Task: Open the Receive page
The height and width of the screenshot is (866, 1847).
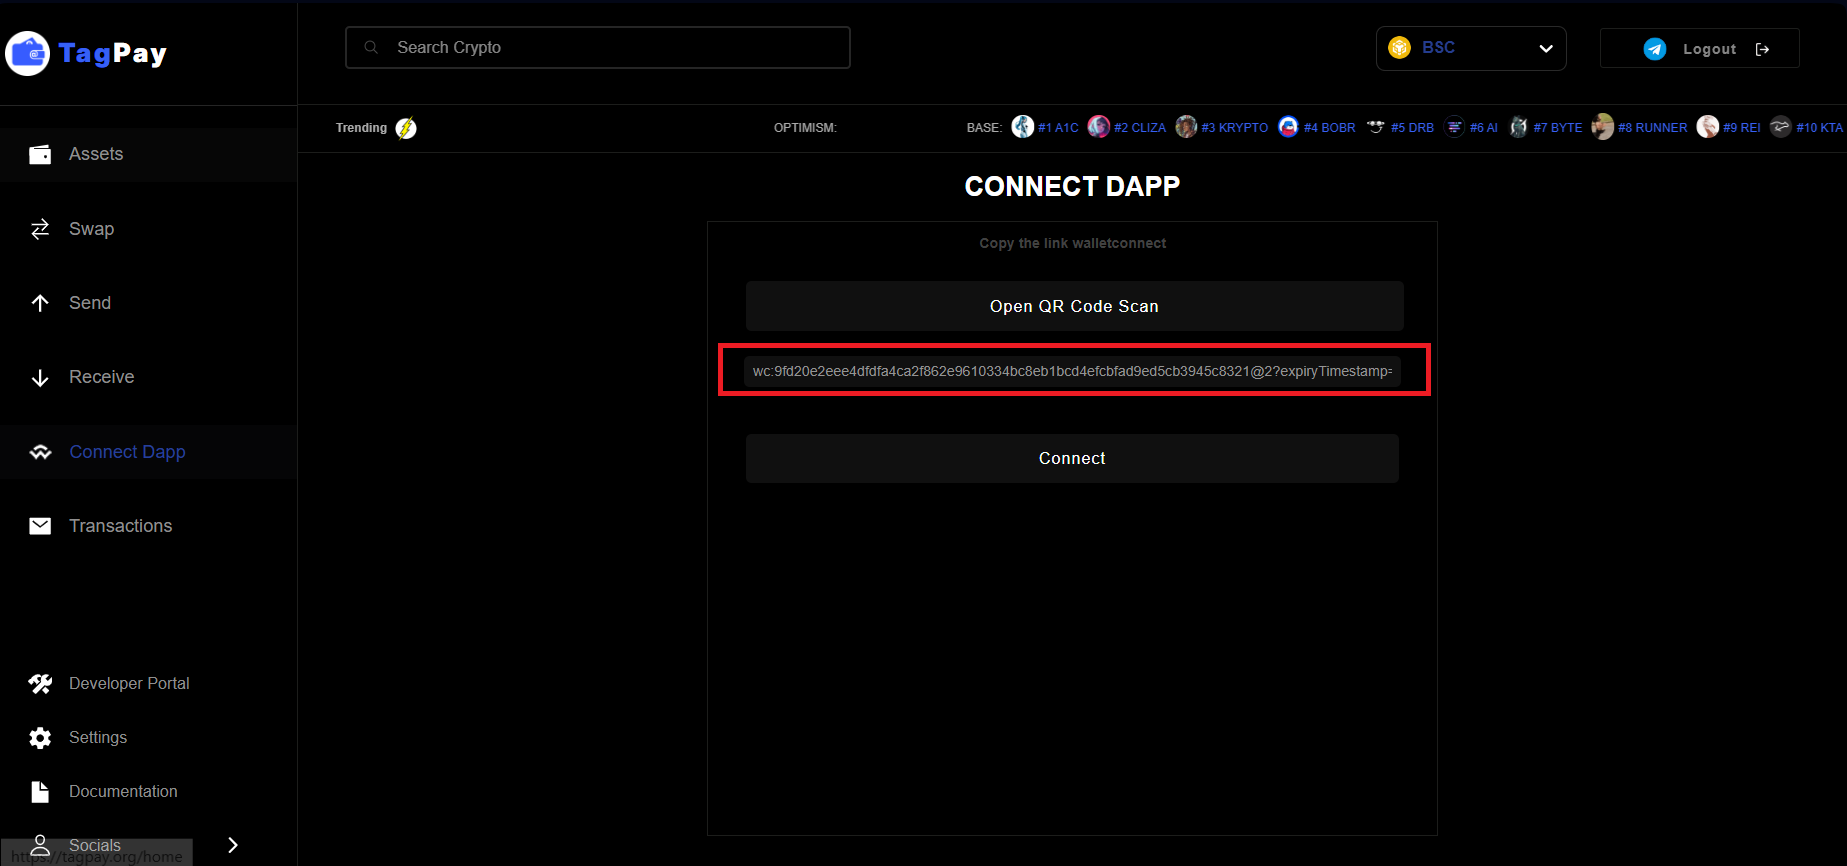Action: (101, 377)
